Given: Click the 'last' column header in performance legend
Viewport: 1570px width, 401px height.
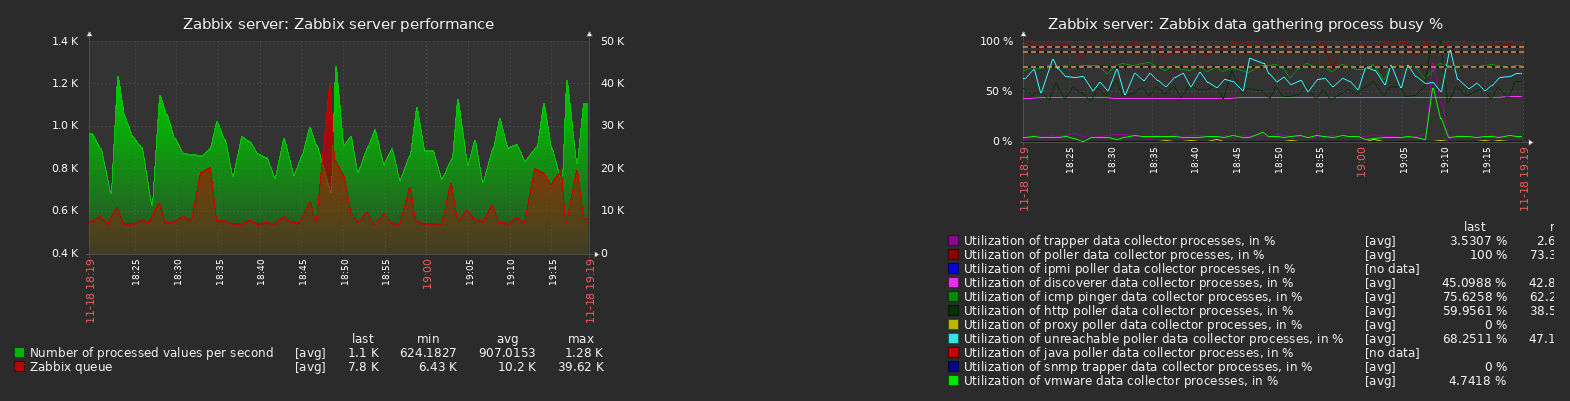Looking at the screenshot, I should coord(363,339).
